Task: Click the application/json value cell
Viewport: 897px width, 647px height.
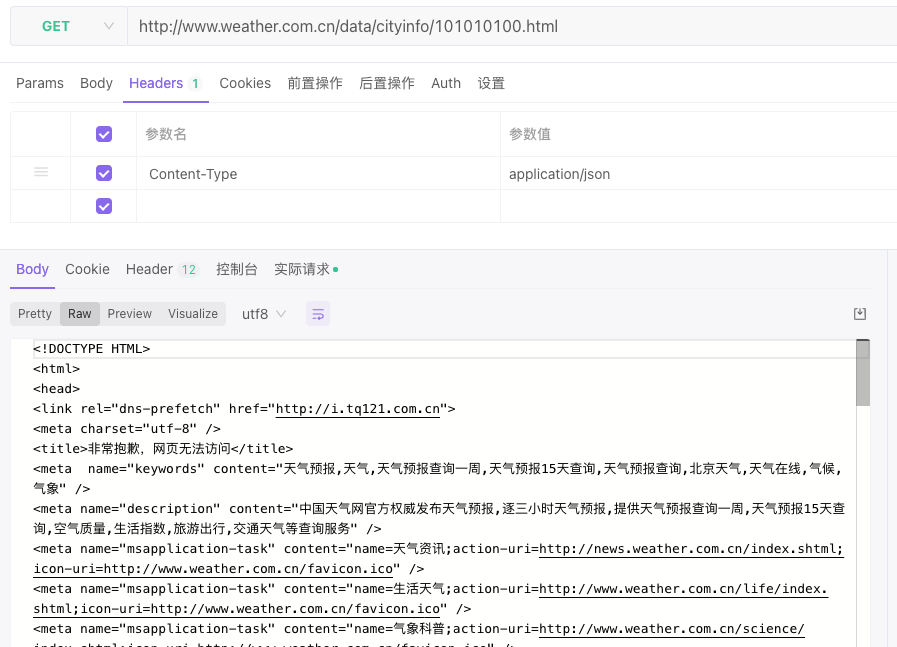Action: click(x=698, y=174)
